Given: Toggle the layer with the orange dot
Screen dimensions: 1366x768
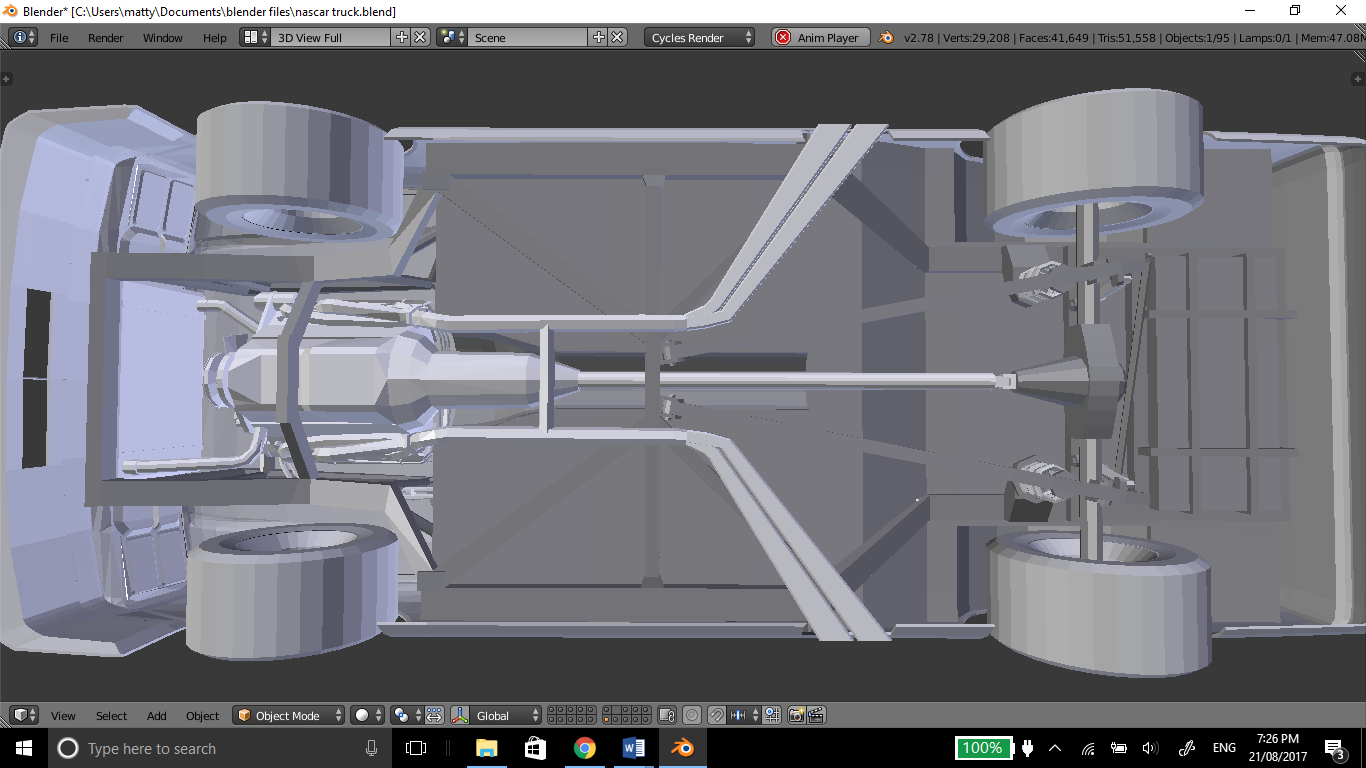Looking at the screenshot, I should coord(607,719).
